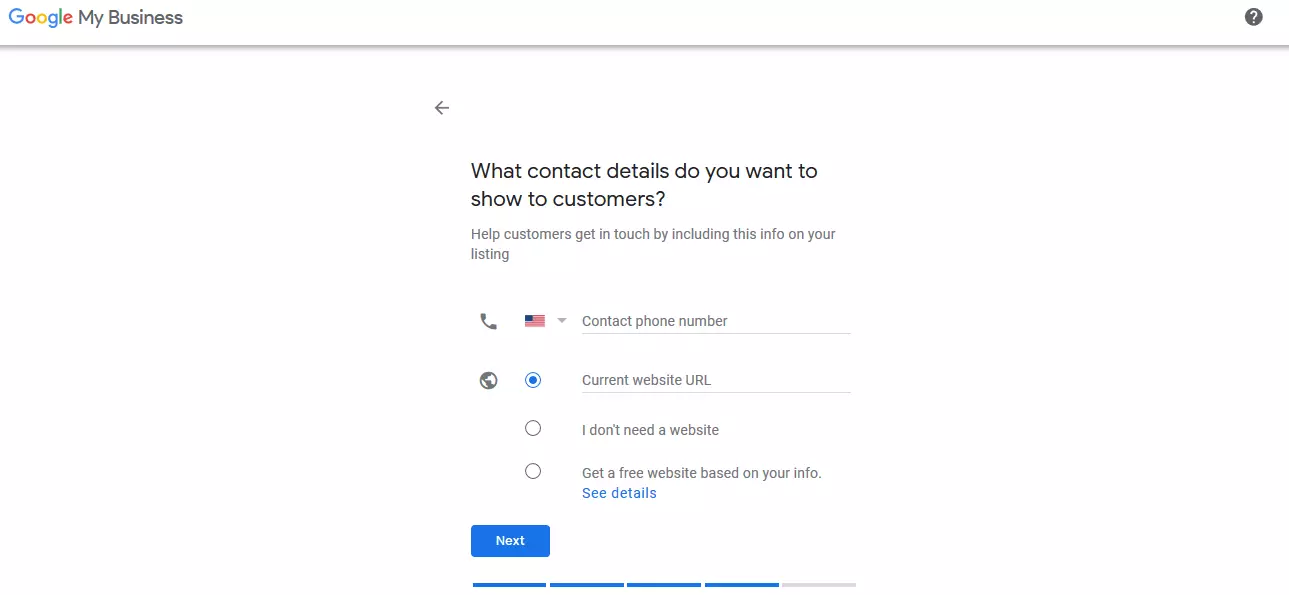This screenshot has height=595, width=1289.
Task: Open the help question mark icon
Action: click(1253, 17)
